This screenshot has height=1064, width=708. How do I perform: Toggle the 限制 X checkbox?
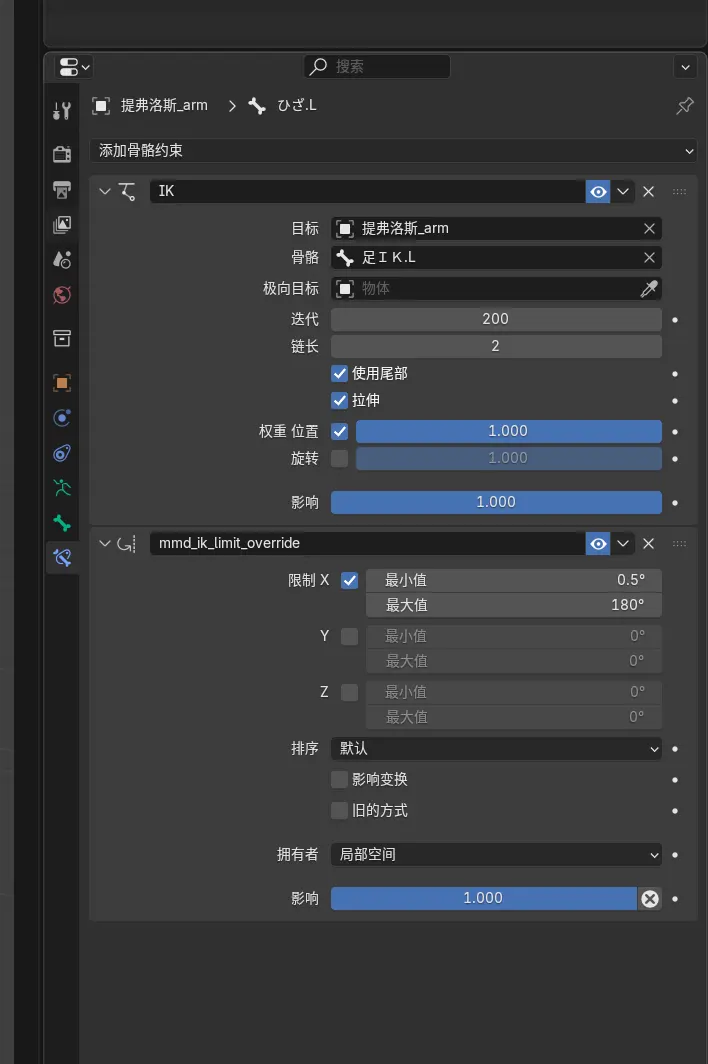pos(350,581)
